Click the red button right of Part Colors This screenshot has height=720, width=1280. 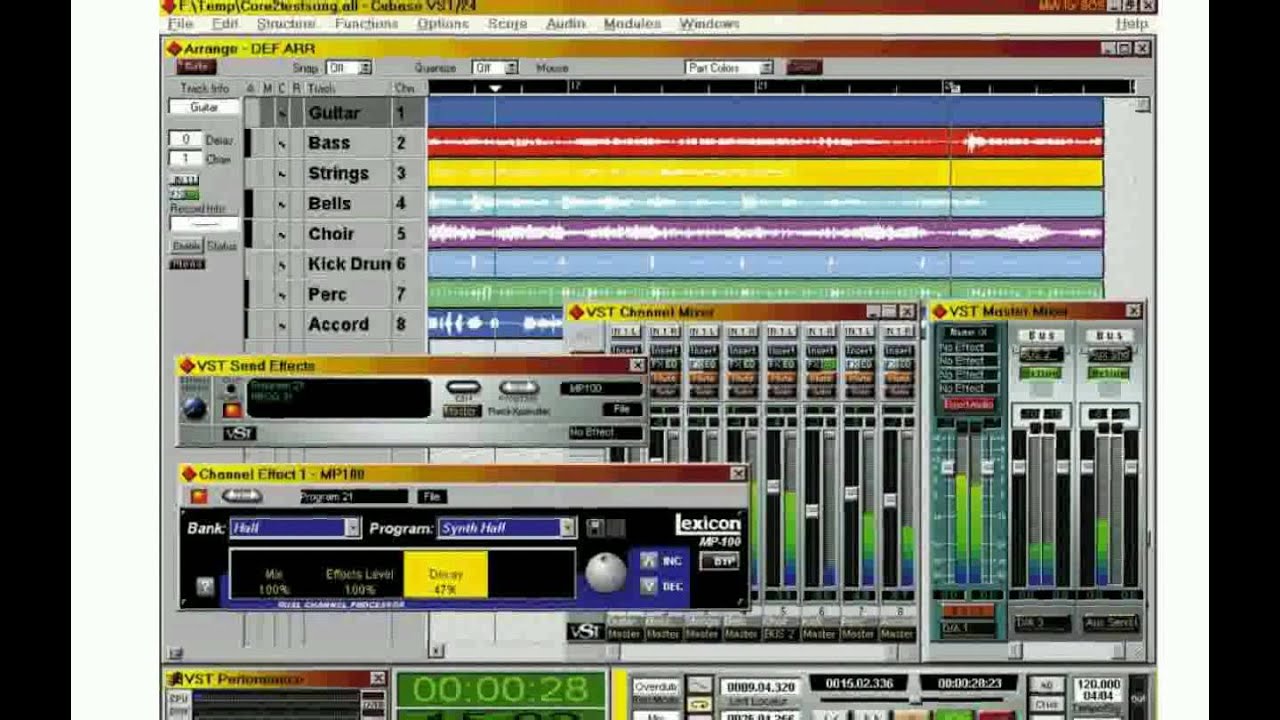coord(803,67)
